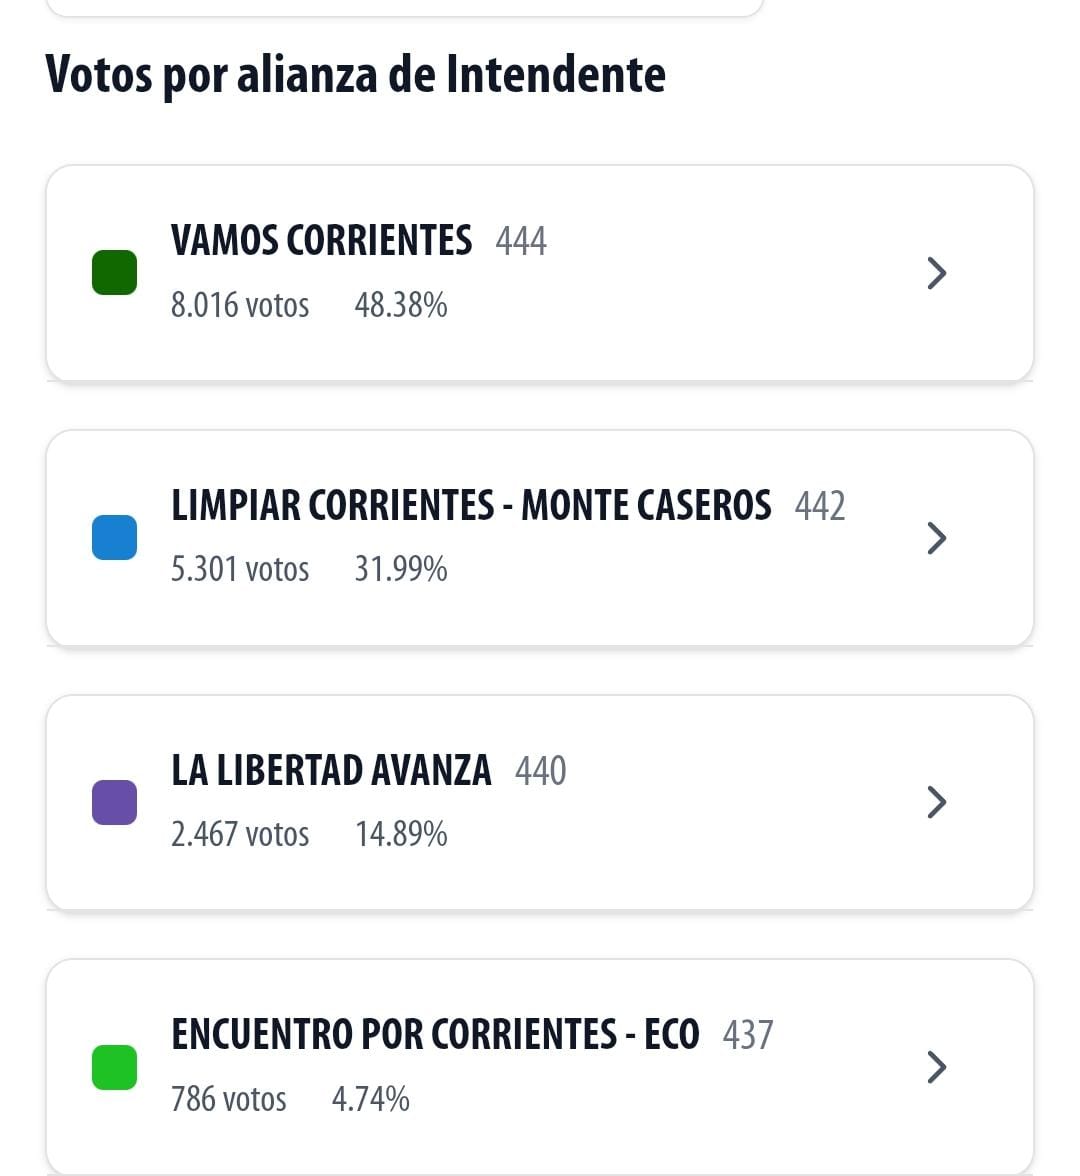
Task: Click the blue Limpiar Corrientes color square
Action: [x=114, y=538]
